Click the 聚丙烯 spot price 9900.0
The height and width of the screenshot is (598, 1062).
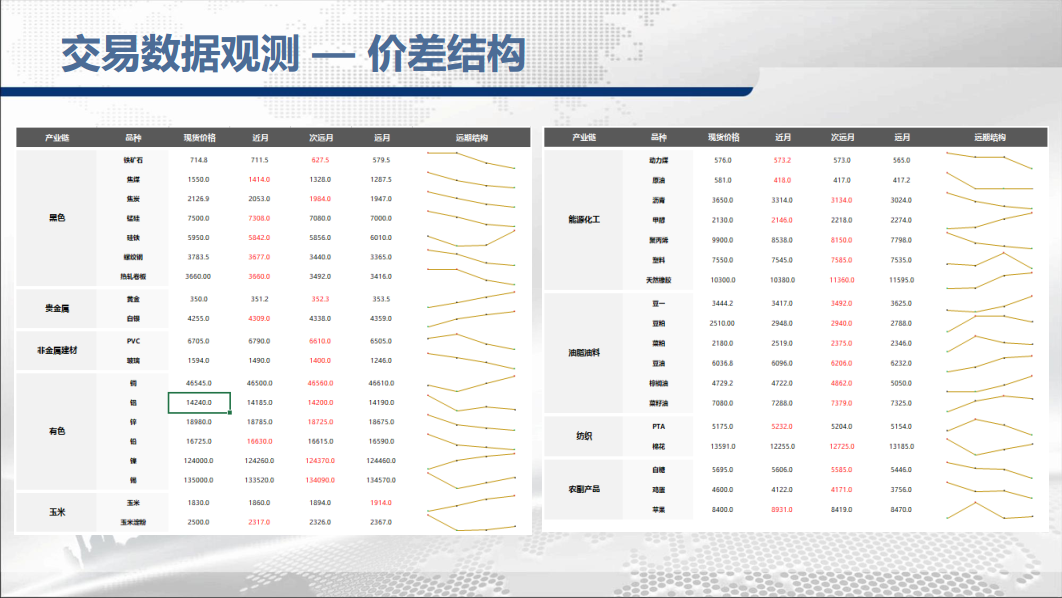click(723, 240)
